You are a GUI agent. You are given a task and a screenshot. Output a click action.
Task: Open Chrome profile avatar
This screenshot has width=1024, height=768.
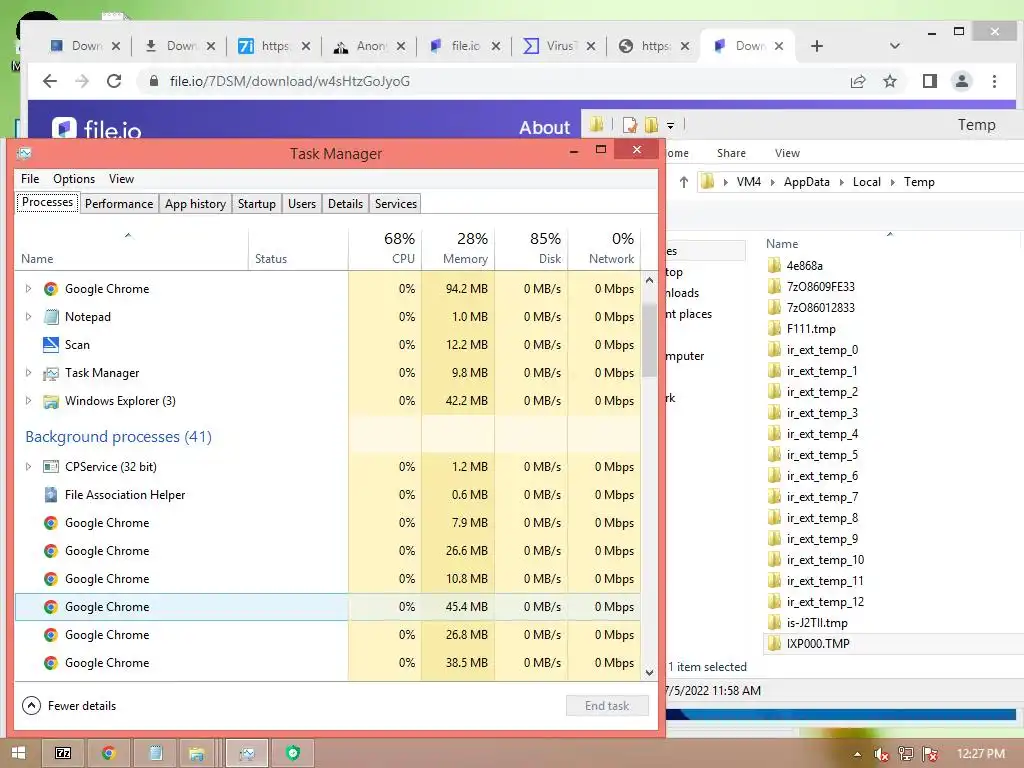point(962,81)
